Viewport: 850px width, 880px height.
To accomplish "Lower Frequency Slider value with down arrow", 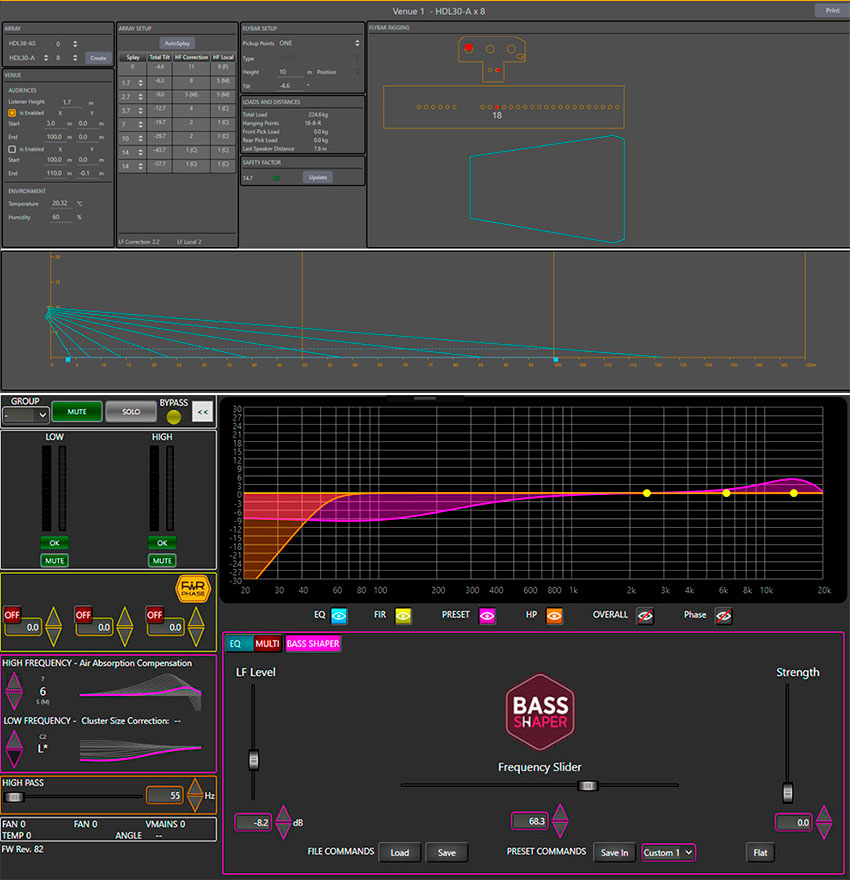I will click(560, 829).
